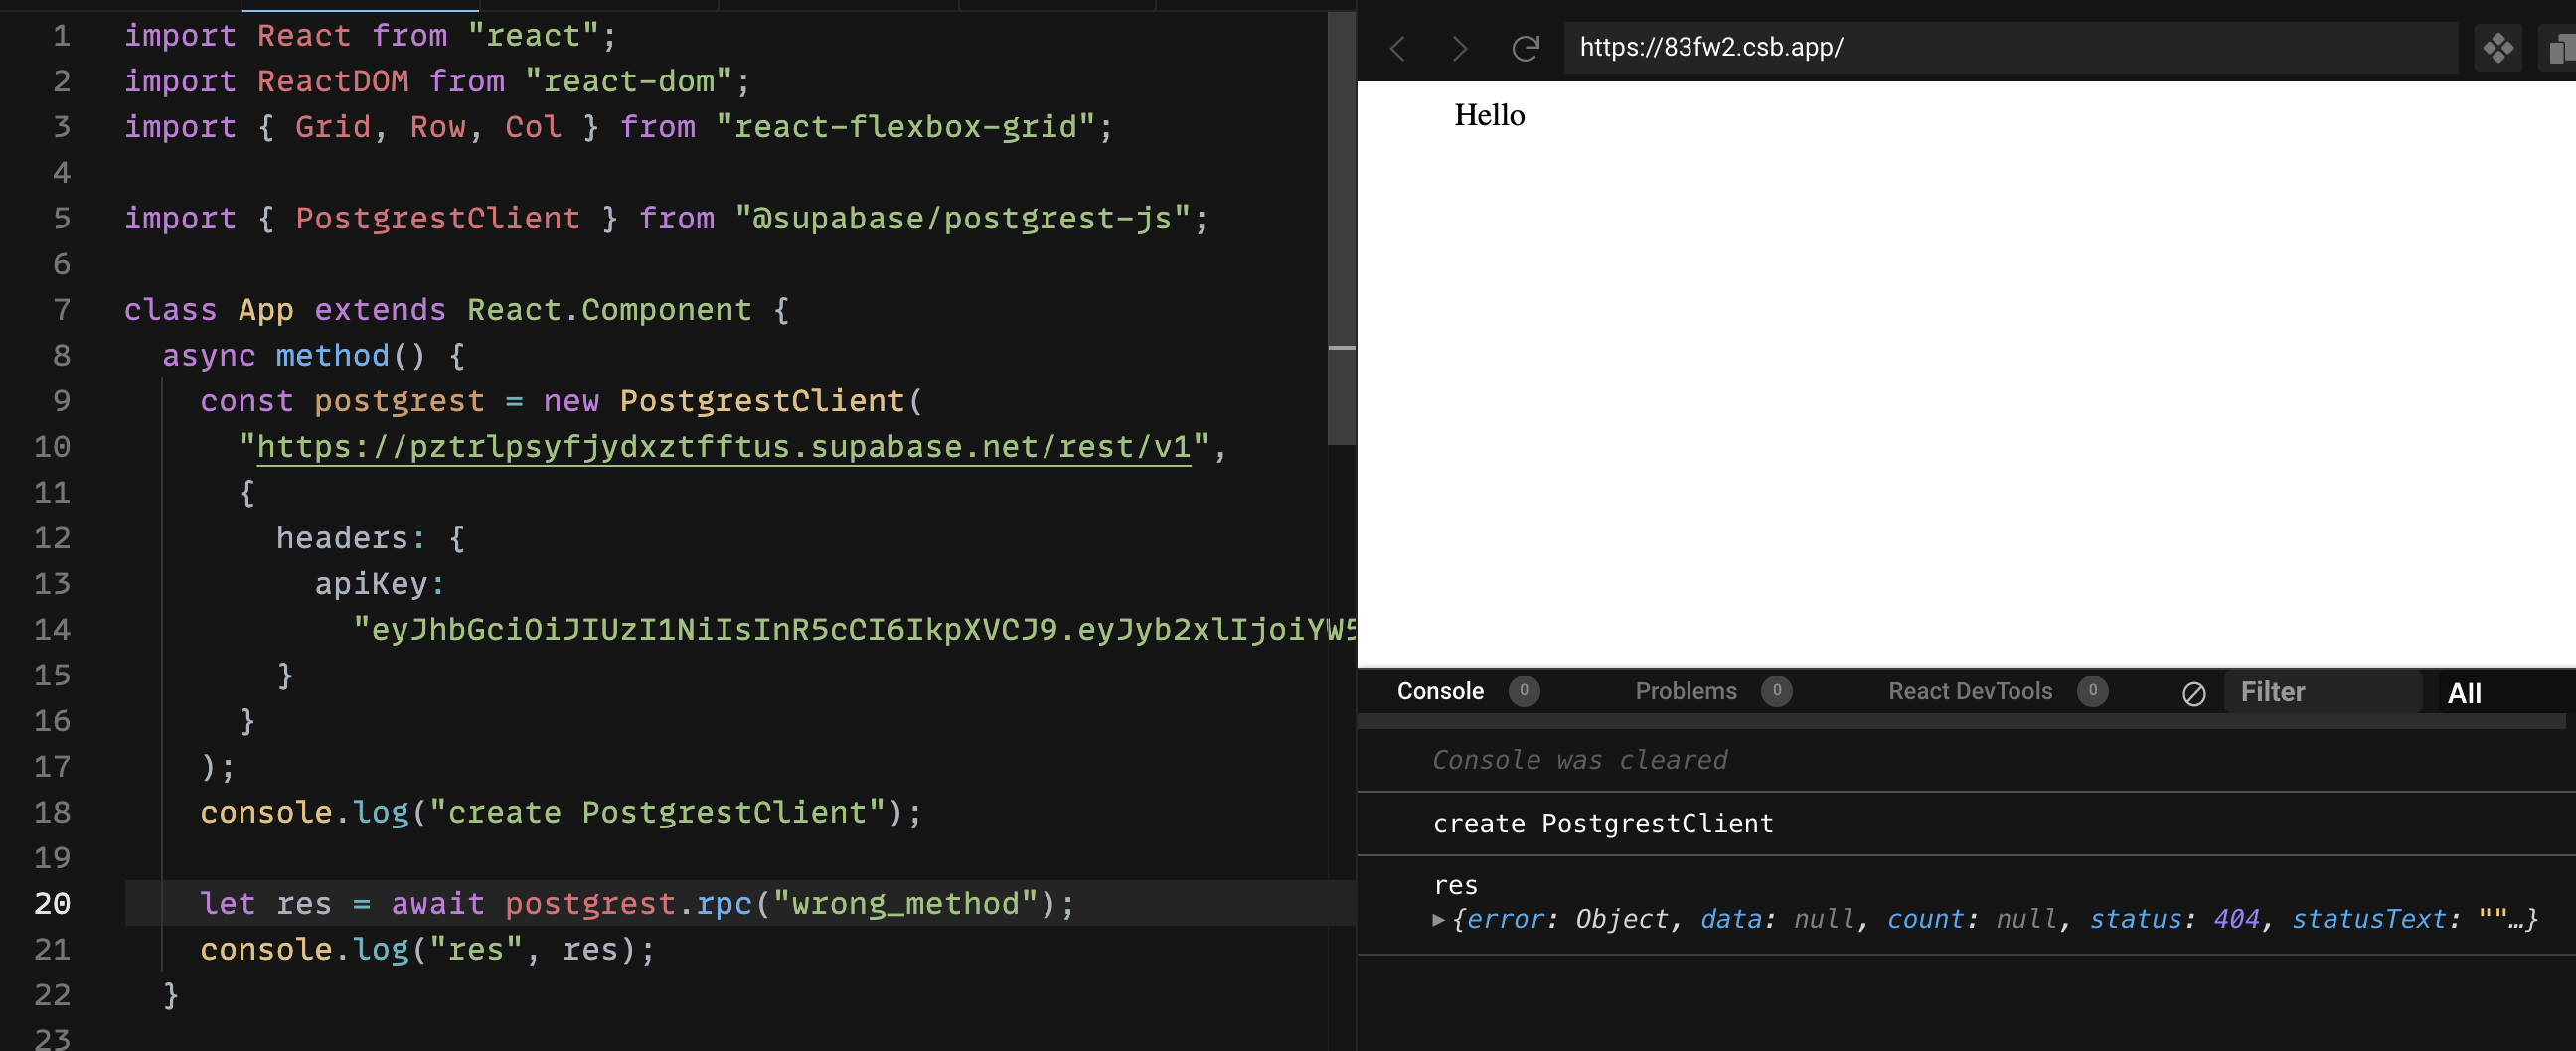Image resolution: width=2576 pixels, height=1051 pixels.
Task: Click the preview URL address field
Action: [x=2010, y=47]
